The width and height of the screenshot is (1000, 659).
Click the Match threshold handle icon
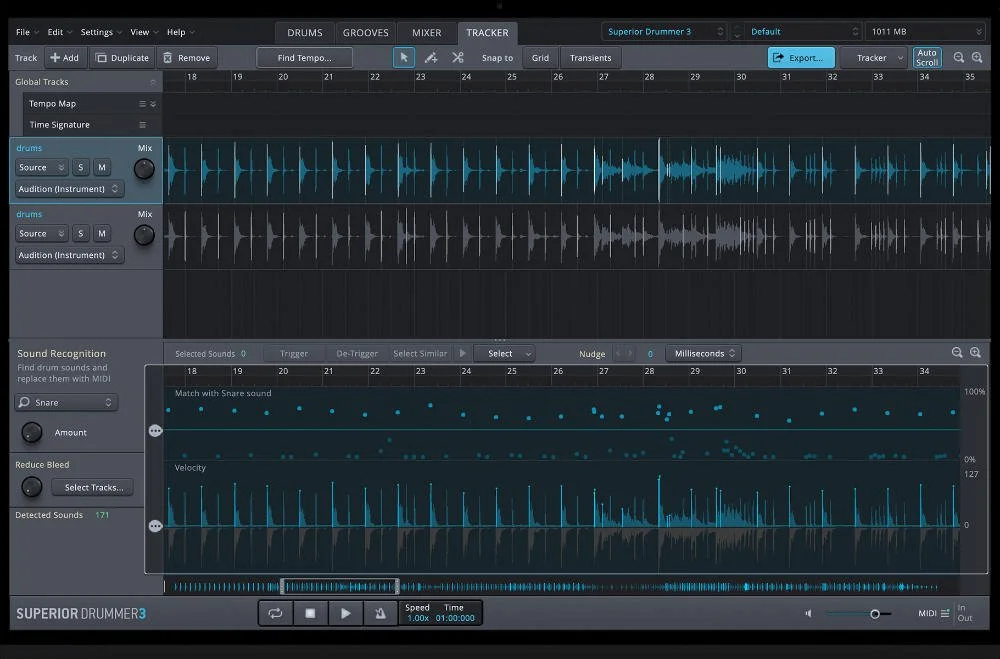click(x=156, y=431)
